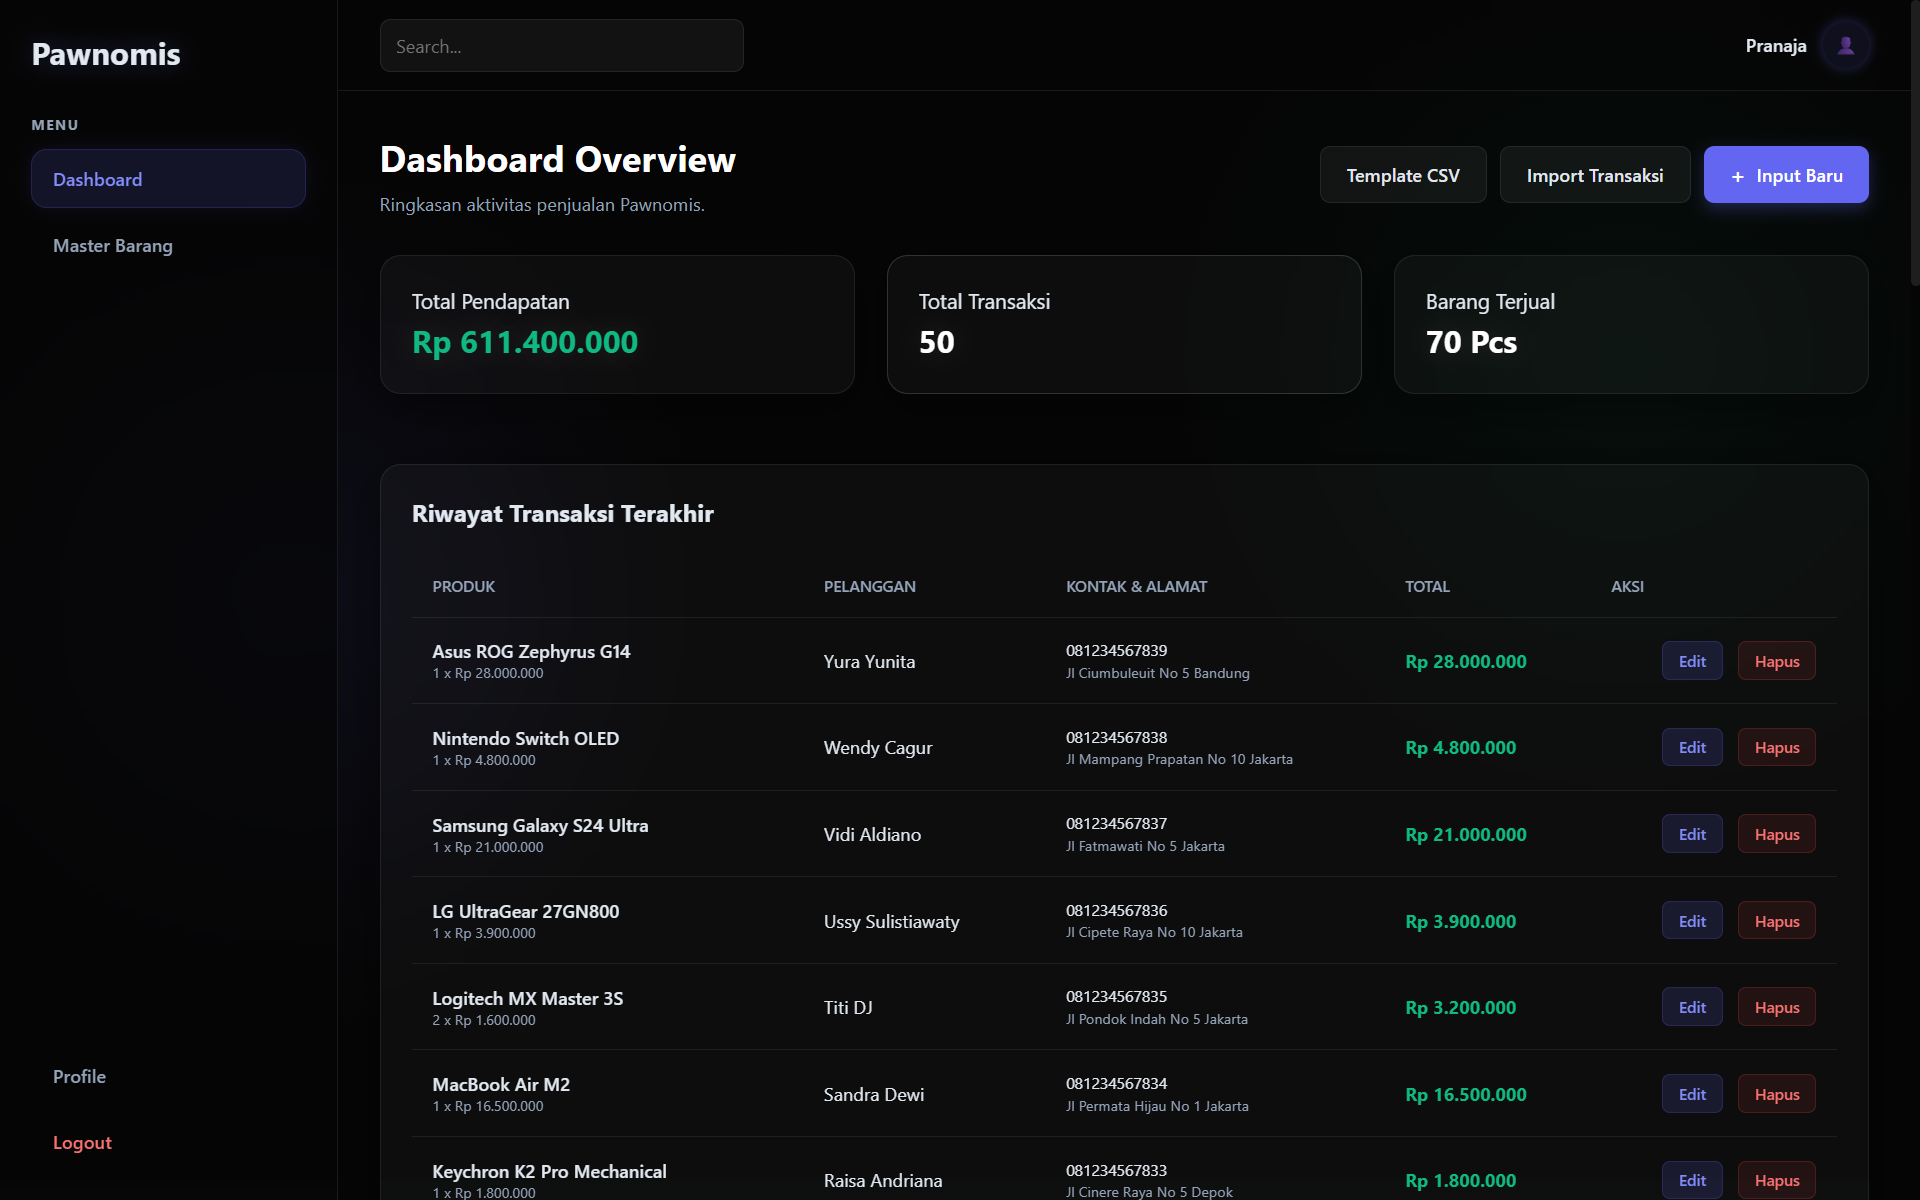Click address Jl Mampang Prapatan No 10 Jakarta
Viewport: 1920px width, 1200px height.
tap(1179, 760)
